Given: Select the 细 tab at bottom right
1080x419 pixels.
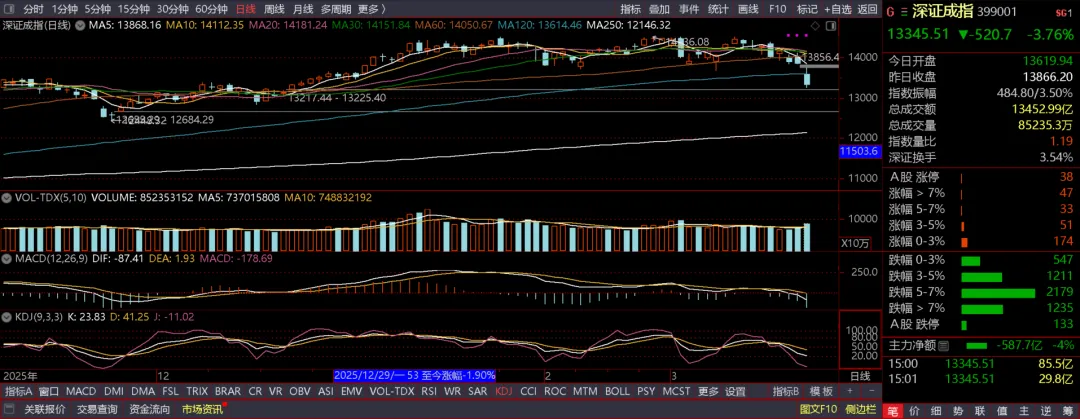Looking at the screenshot, I should coord(935,410).
